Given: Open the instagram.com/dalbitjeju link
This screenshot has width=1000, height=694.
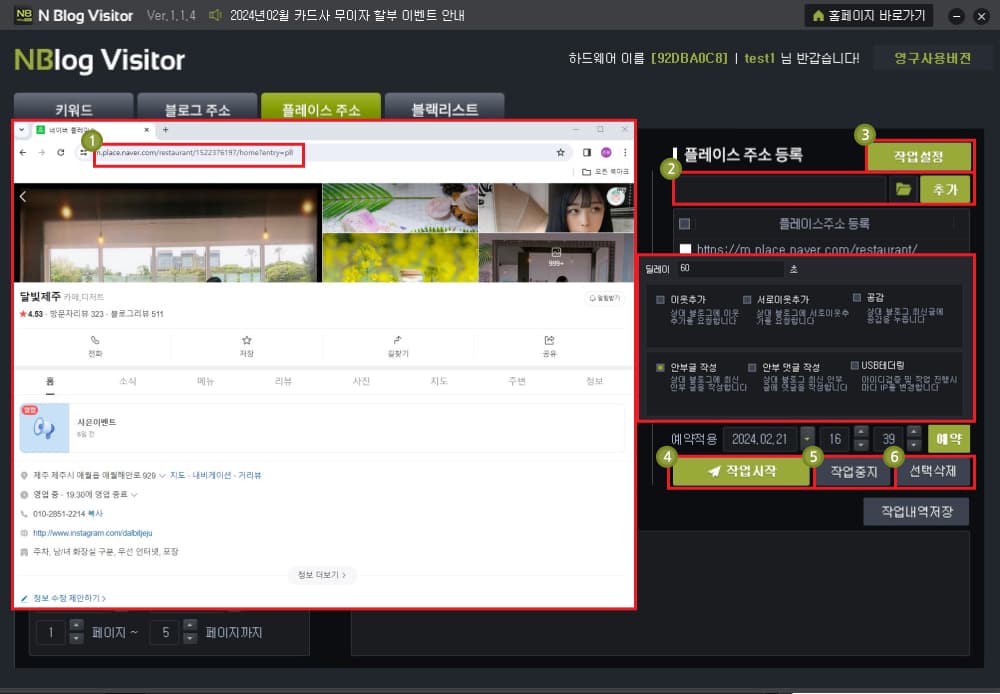Looking at the screenshot, I should pos(92,533).
